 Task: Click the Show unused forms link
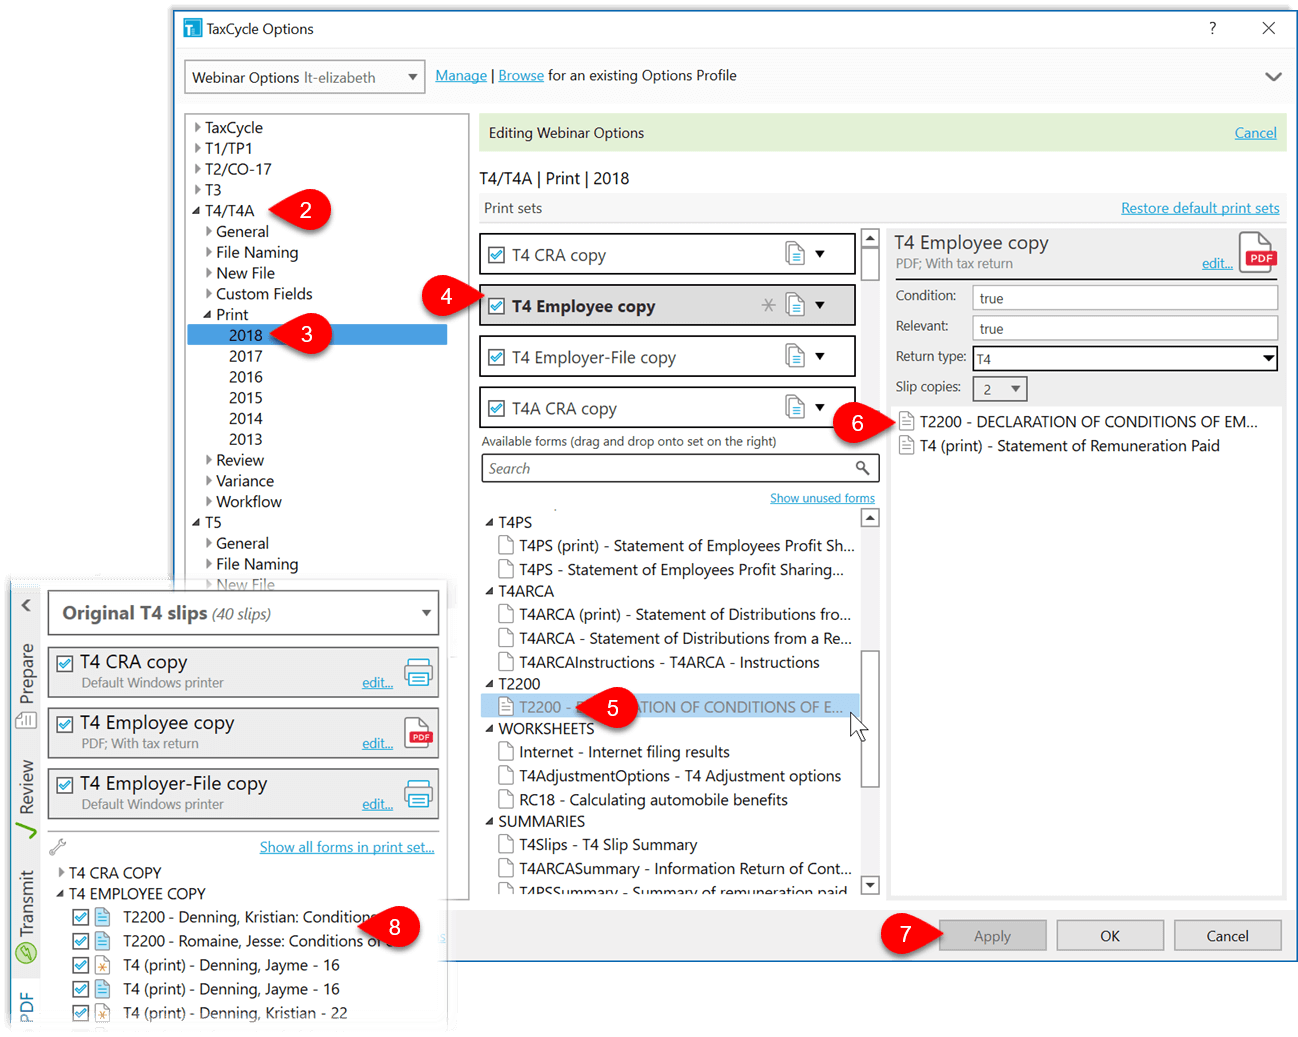point(822,498)
